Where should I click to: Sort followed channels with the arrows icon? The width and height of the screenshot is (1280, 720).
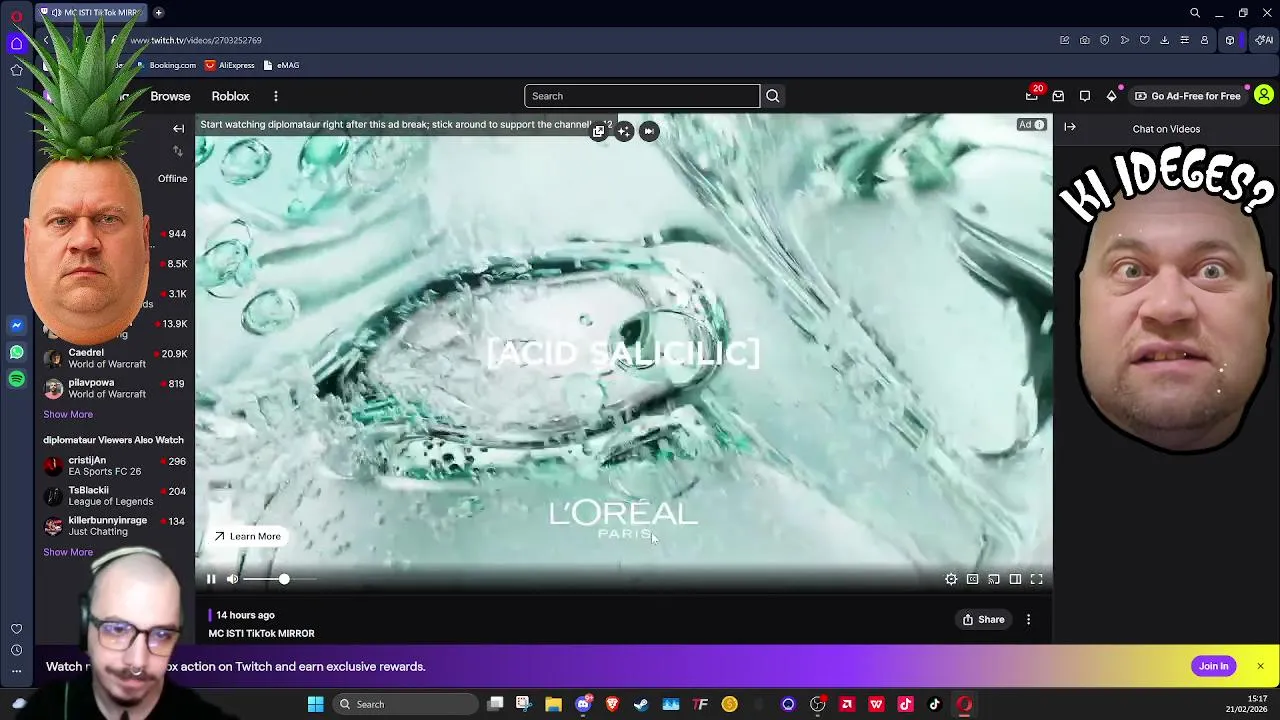click(x=178, y=151)
